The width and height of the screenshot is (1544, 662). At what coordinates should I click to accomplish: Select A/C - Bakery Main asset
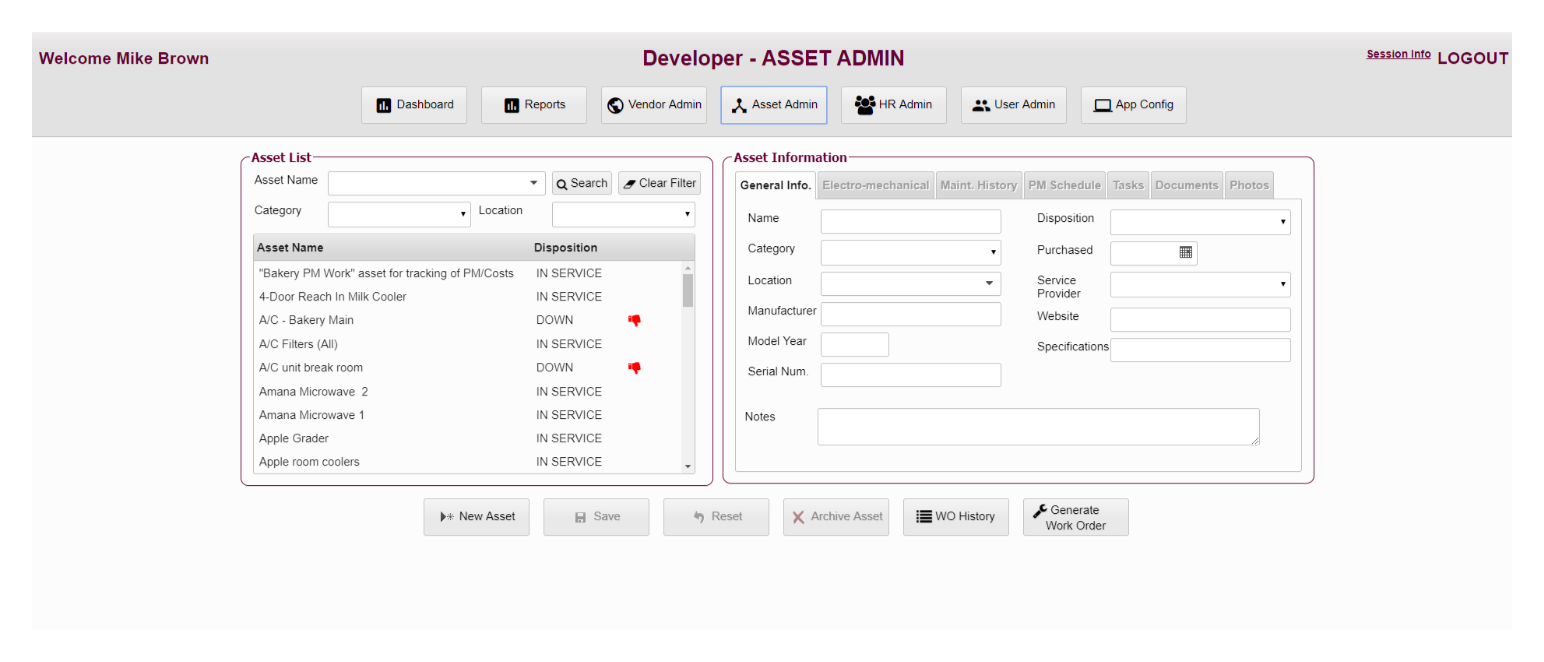[x=468, y=320]
